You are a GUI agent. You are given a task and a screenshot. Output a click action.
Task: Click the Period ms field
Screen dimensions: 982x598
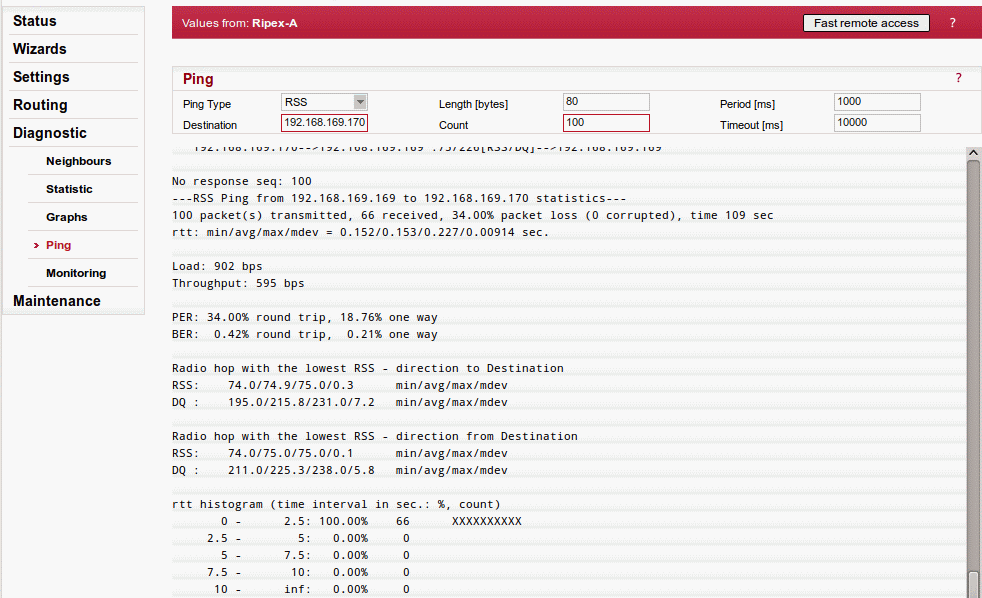click(877, 101)
